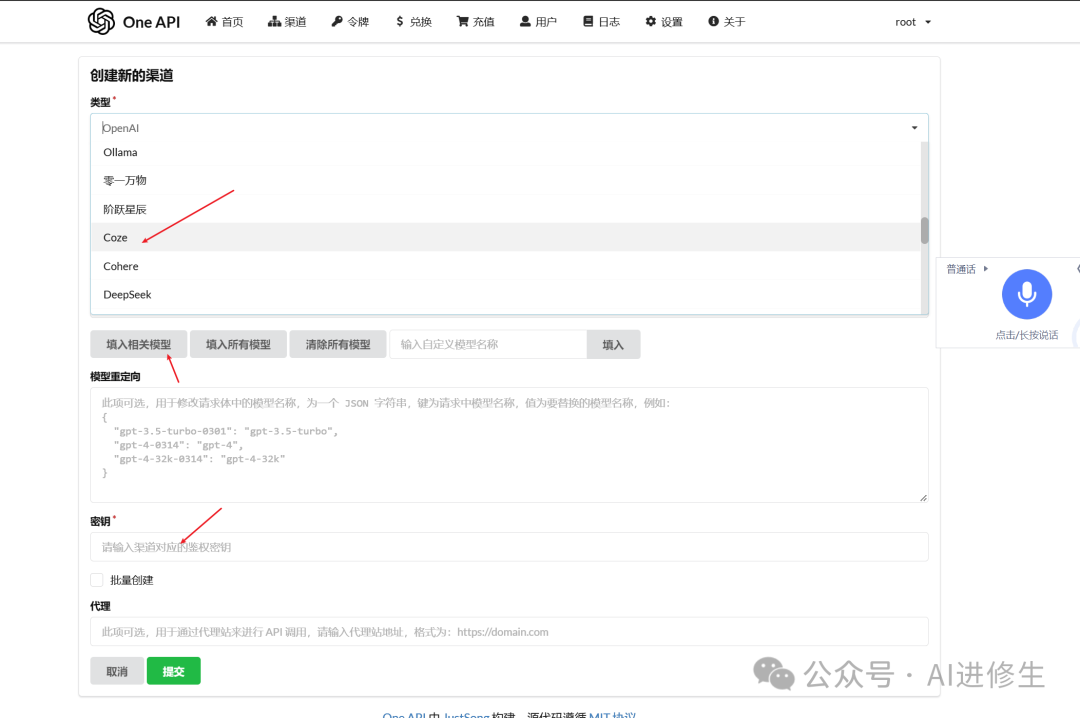Screen dimensions: 1080x718
Task: Toggle the 批量创建 checkbox
Action: (97, 580)
